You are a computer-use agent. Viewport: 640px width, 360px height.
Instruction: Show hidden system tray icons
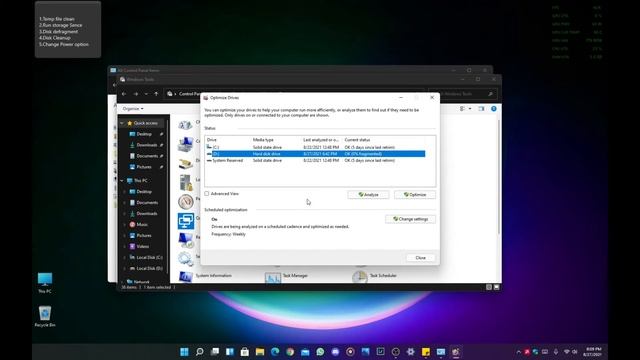[x=519, y=352]
